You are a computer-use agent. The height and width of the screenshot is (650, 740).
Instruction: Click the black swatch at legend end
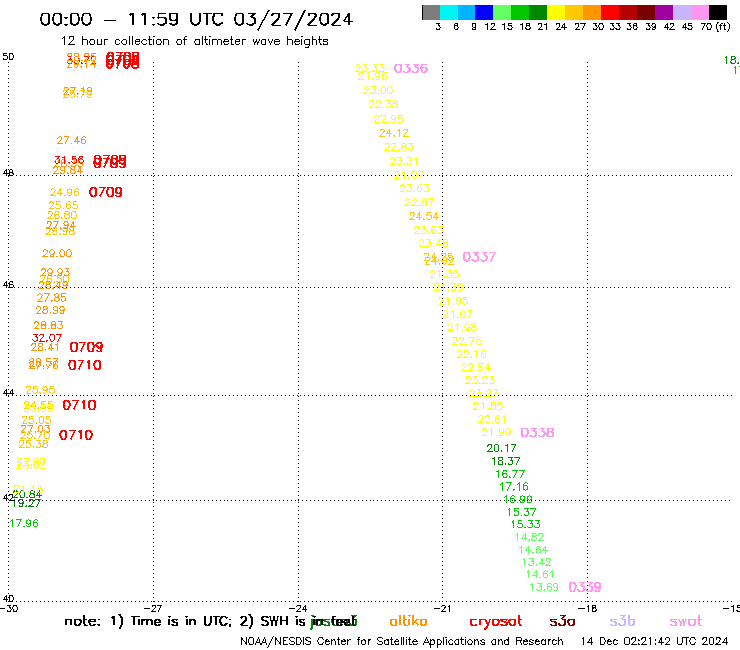(x=717, y=12)
